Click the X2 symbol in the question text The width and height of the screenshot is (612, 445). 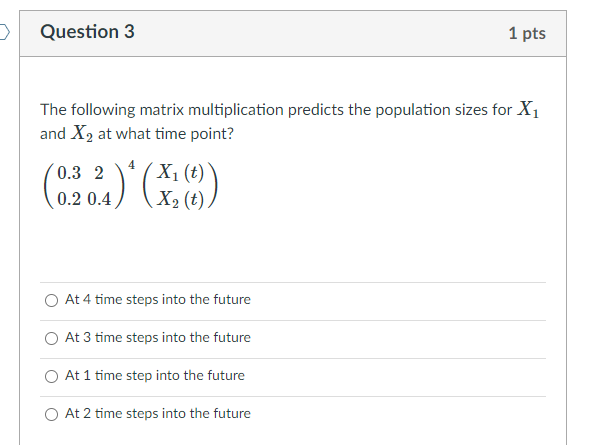[82, 134]
